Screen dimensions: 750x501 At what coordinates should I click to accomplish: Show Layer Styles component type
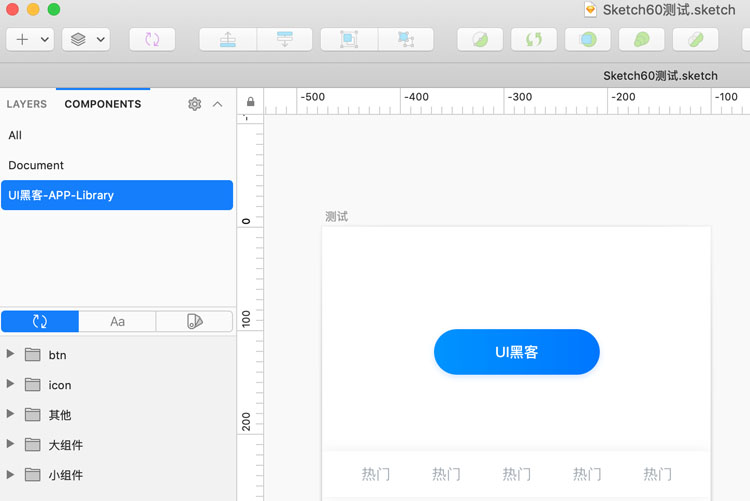point(194,321)
